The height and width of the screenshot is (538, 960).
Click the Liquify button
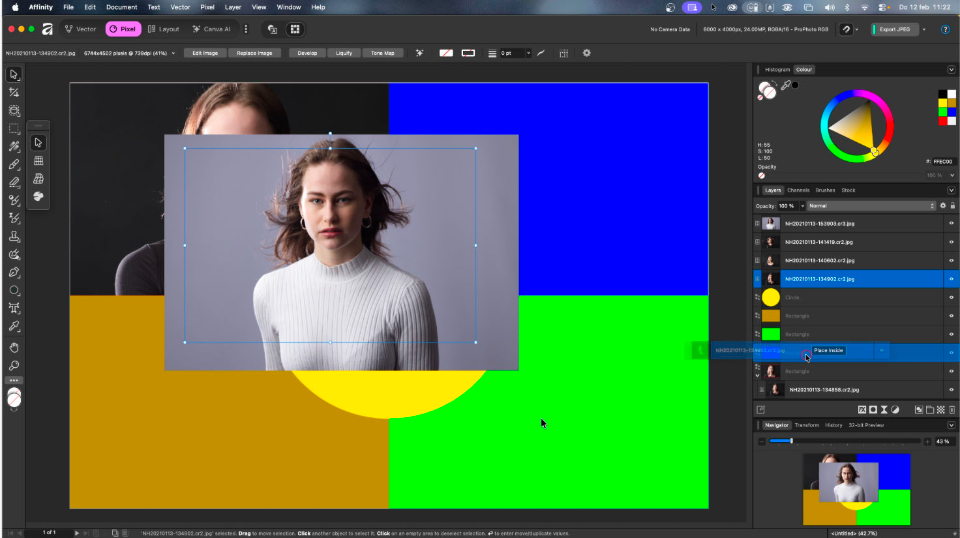343,53
